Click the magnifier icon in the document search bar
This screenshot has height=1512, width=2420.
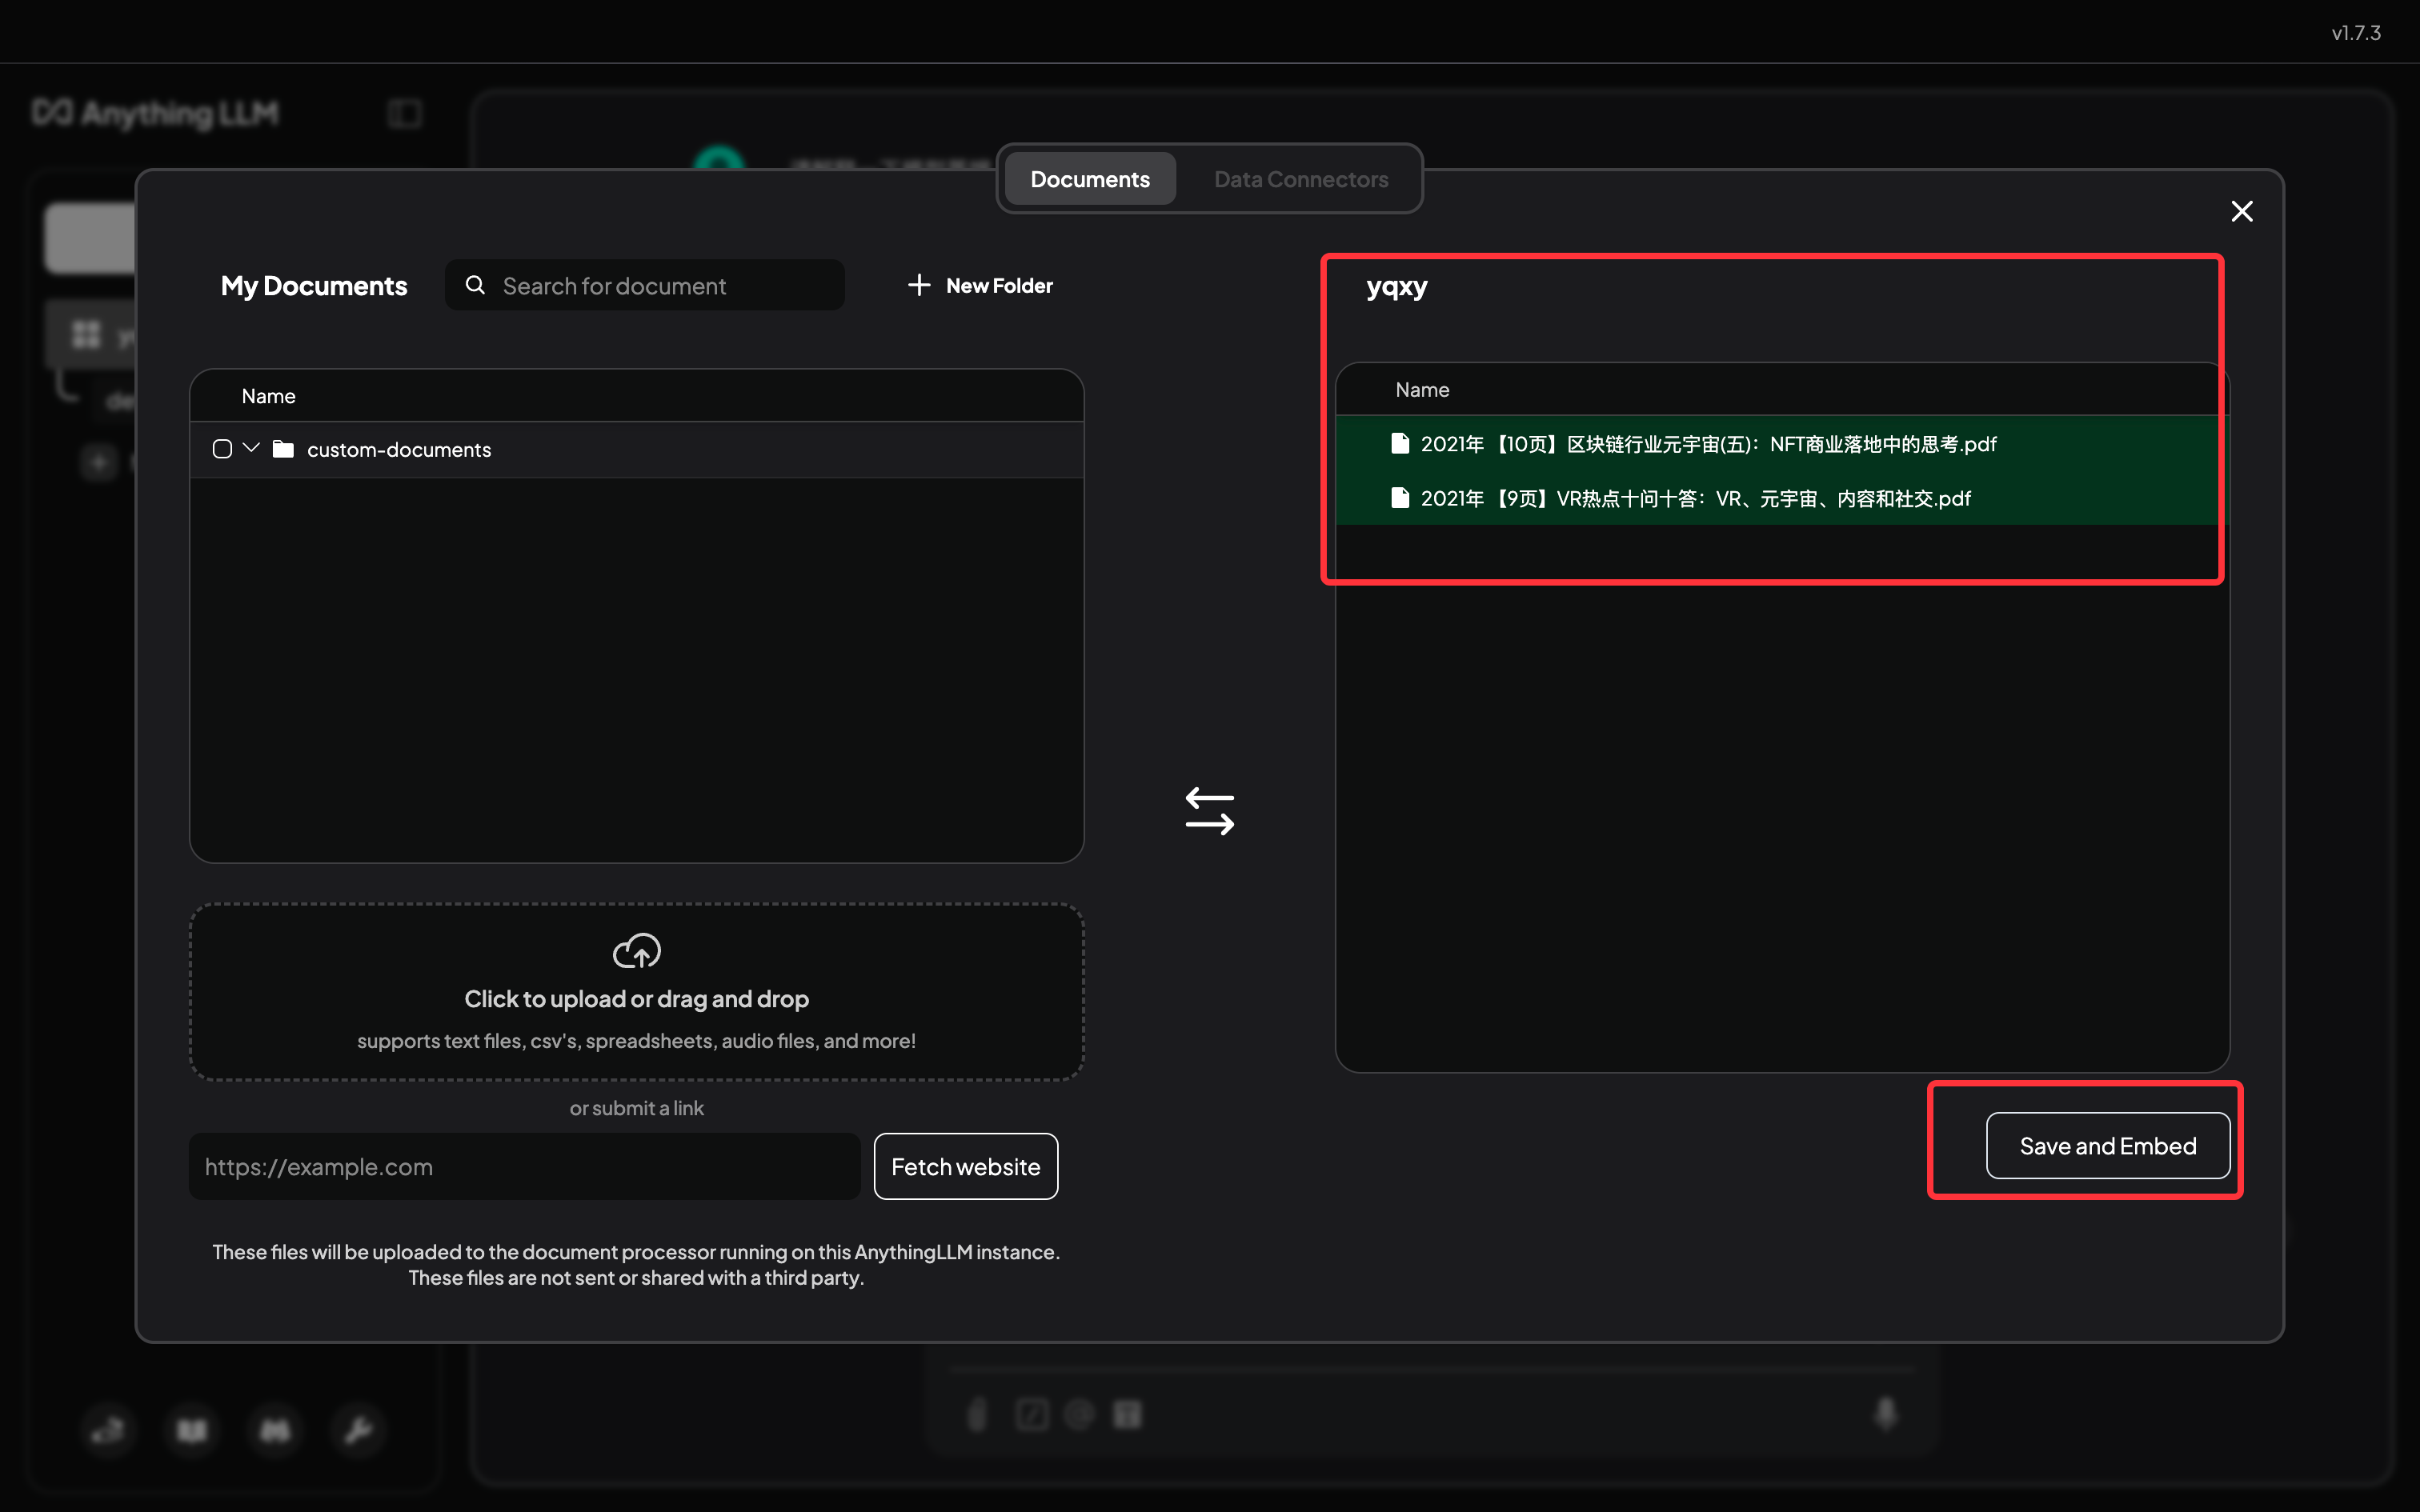click(x=475, y=285)
